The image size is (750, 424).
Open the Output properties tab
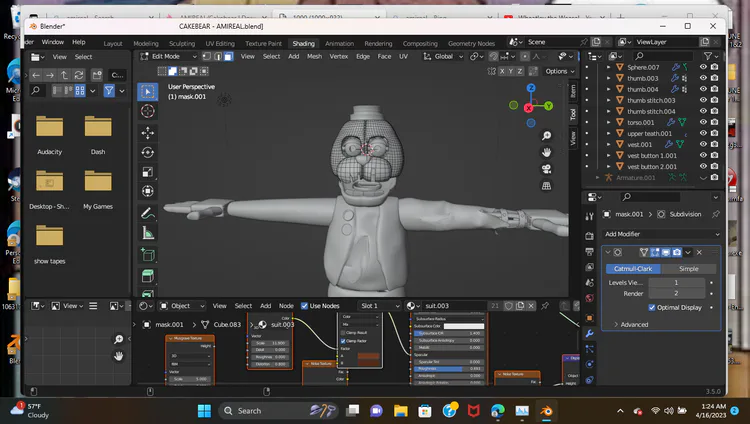click(589, 252)
